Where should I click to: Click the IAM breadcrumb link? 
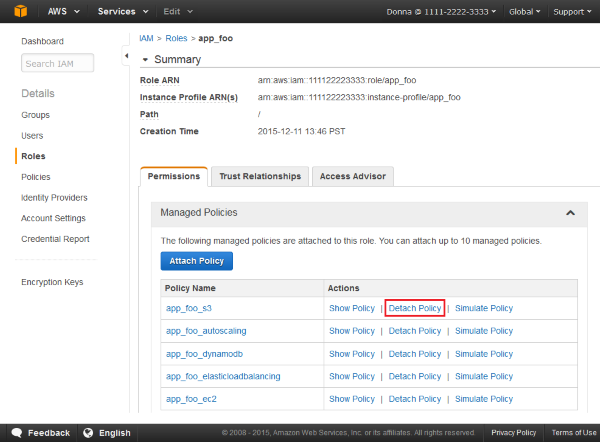click(x=147, y=38)
